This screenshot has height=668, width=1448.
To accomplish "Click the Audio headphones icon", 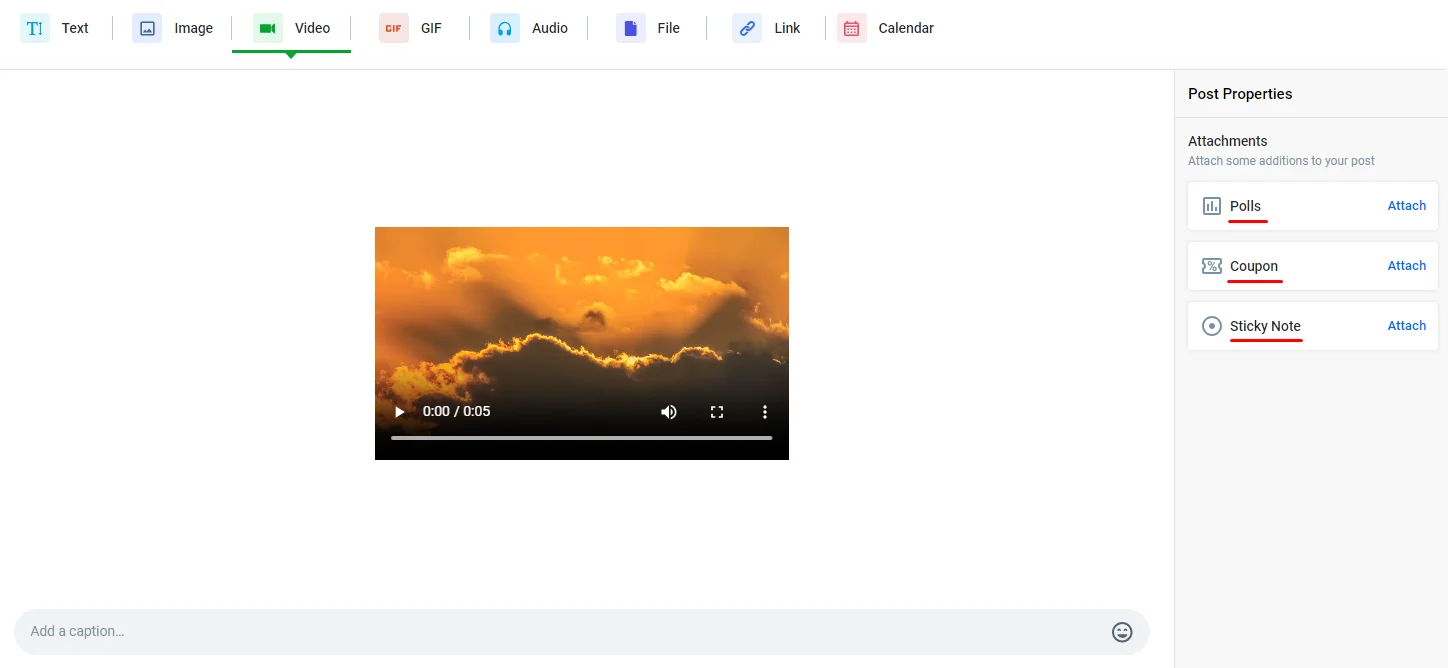I will (505, 28).
